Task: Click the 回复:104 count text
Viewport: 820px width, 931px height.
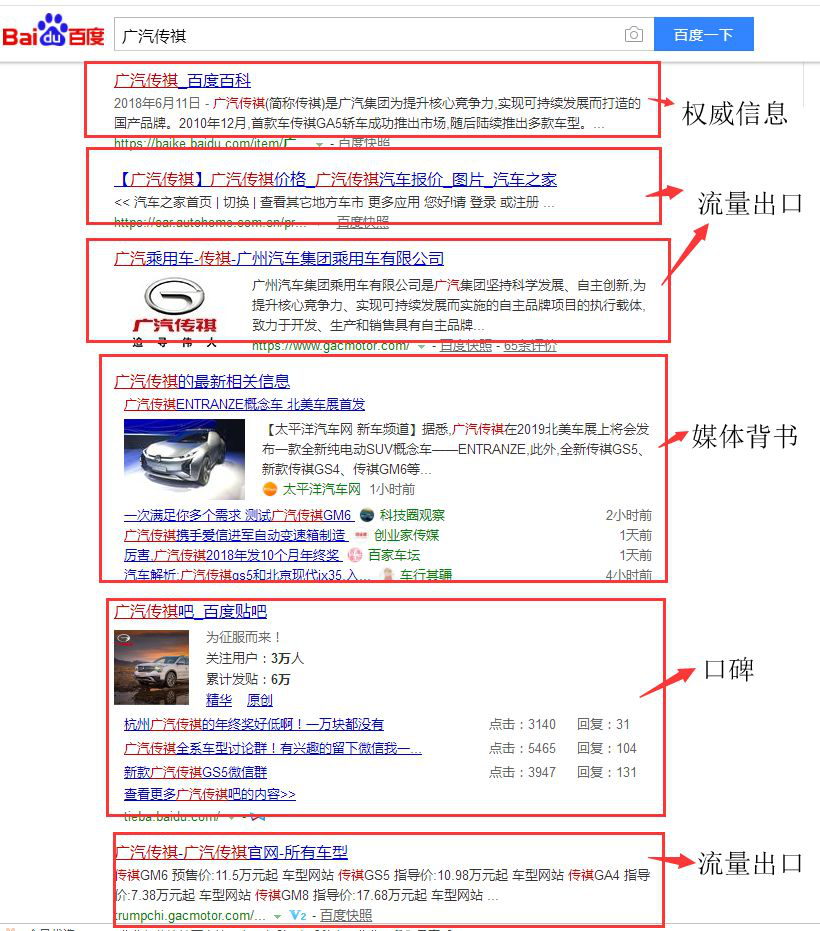Action: pyautogui.click(x=606, y=748)
